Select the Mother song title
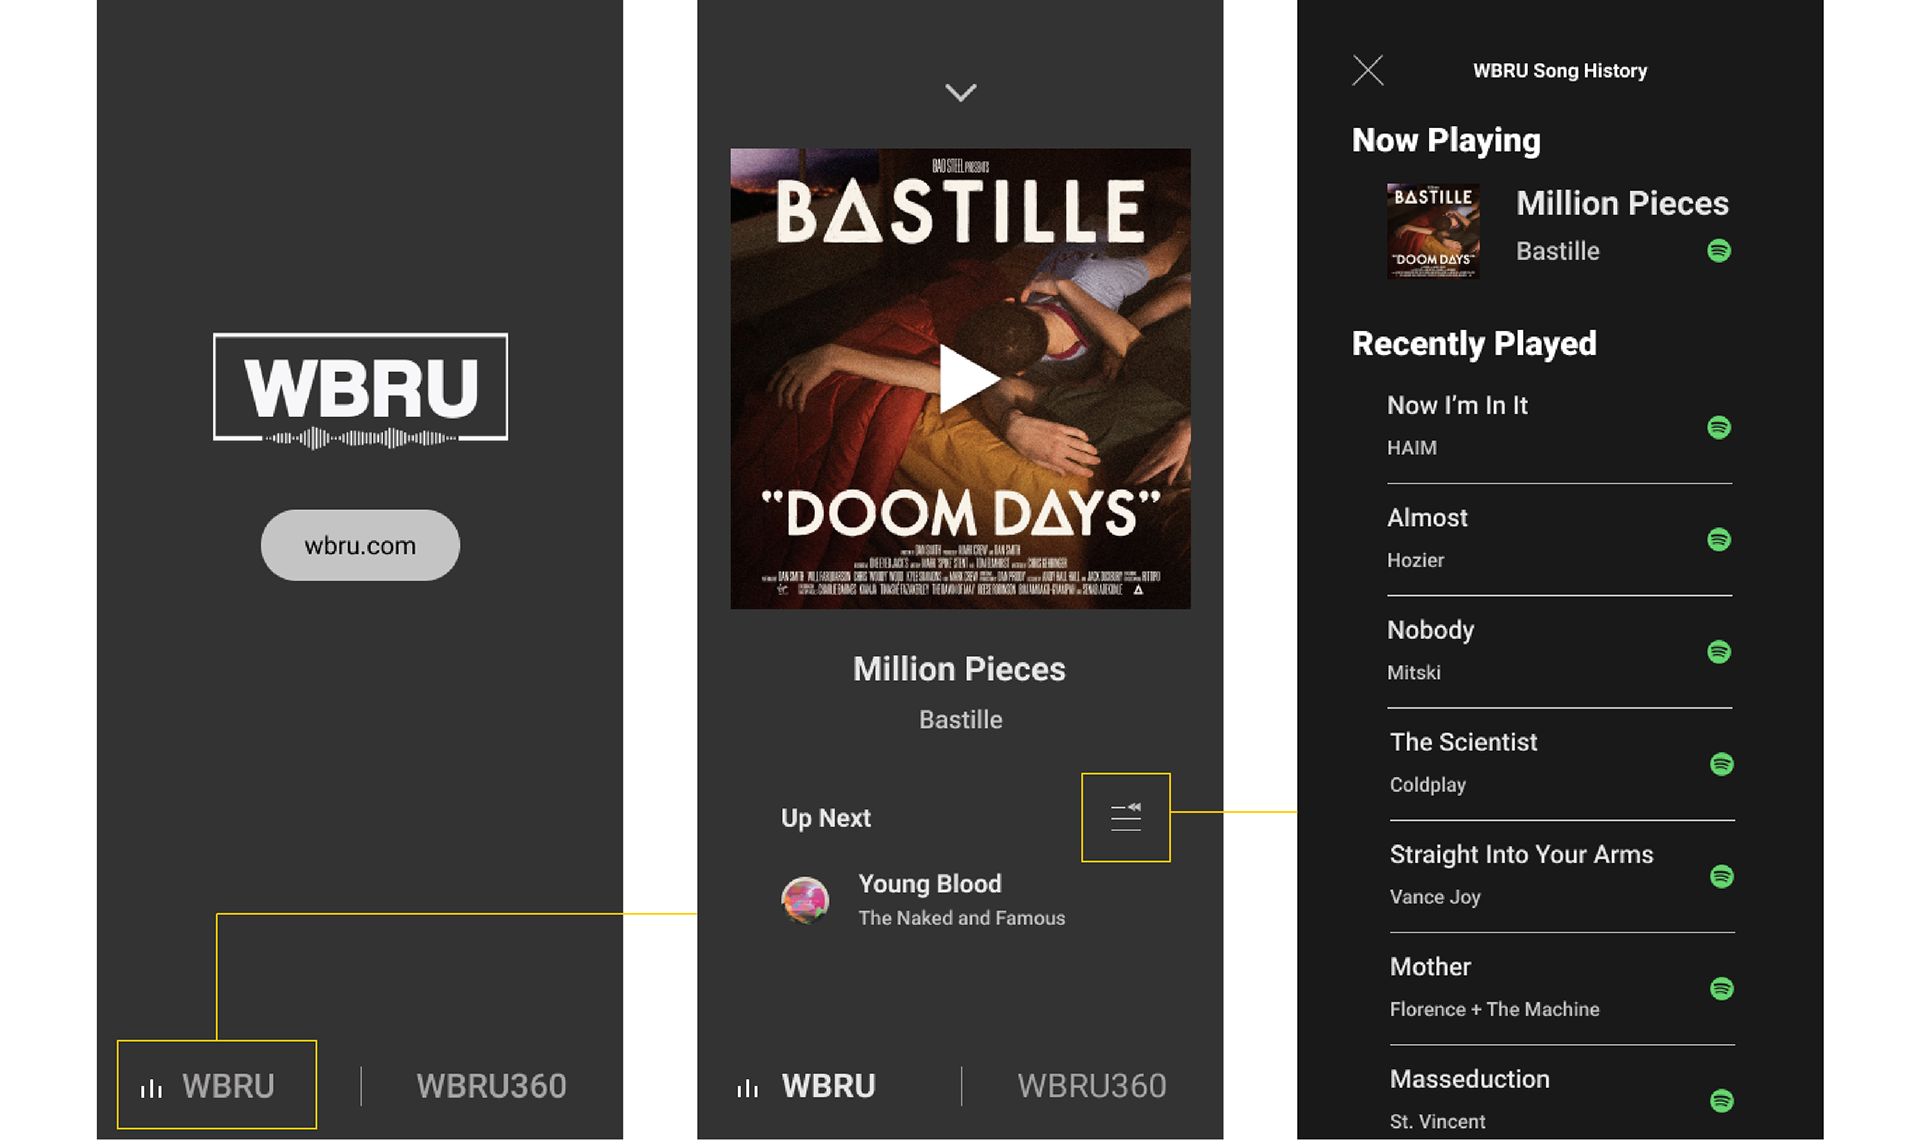The image size is (1920, 1140). 1430,967
